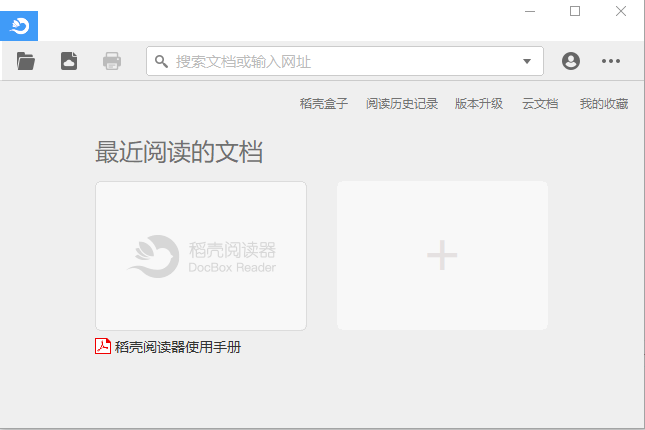Viewport: 645px width, 430px height.
Task: Focus the 搜索文档或输入网址 search field
Action: coord(340,61)
